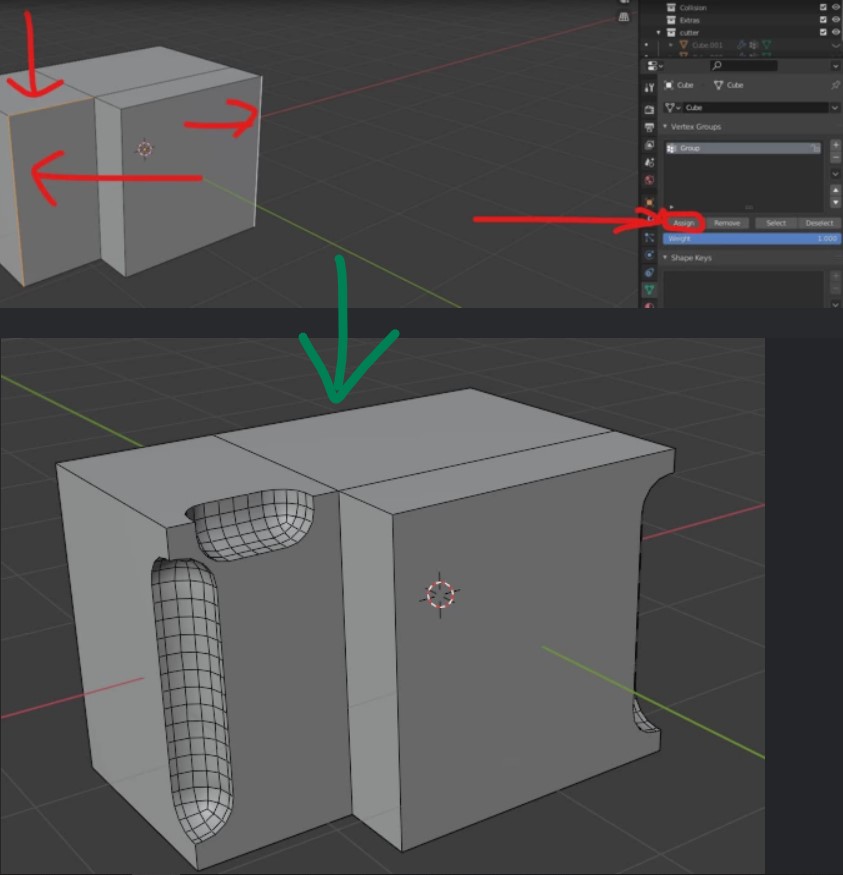Screen dimensions: 843x875
Task: Collapse the Shape Keys panel
Action: click(x=665, y=257)
